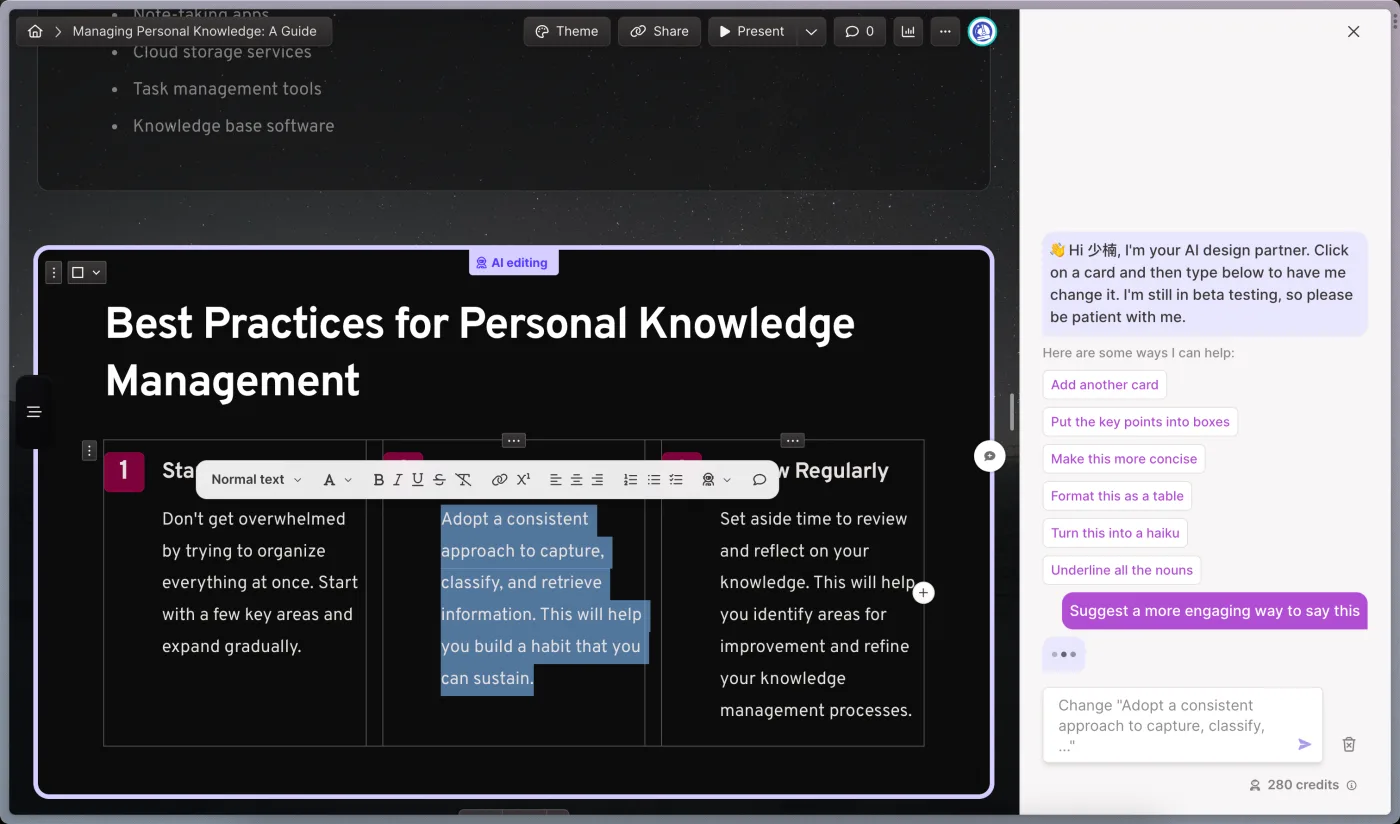Open the outline sidebar hamburger icon
The height and width of the screenshot is (824, 1400).
34,412
